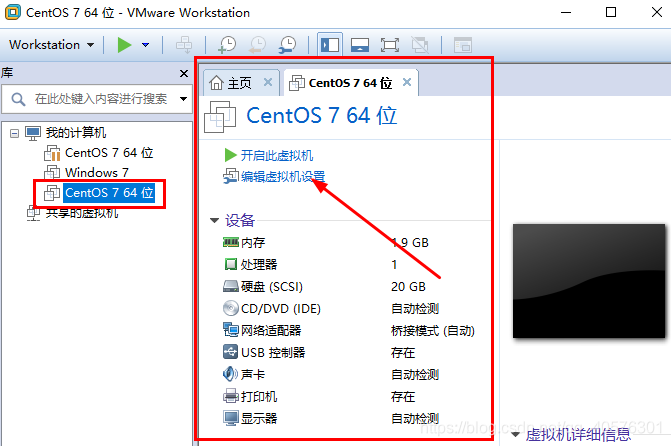Image resolution: width=671 pixels, height=446 pixels.
Task: Select Windows 7 in the library
Action: 96,172
